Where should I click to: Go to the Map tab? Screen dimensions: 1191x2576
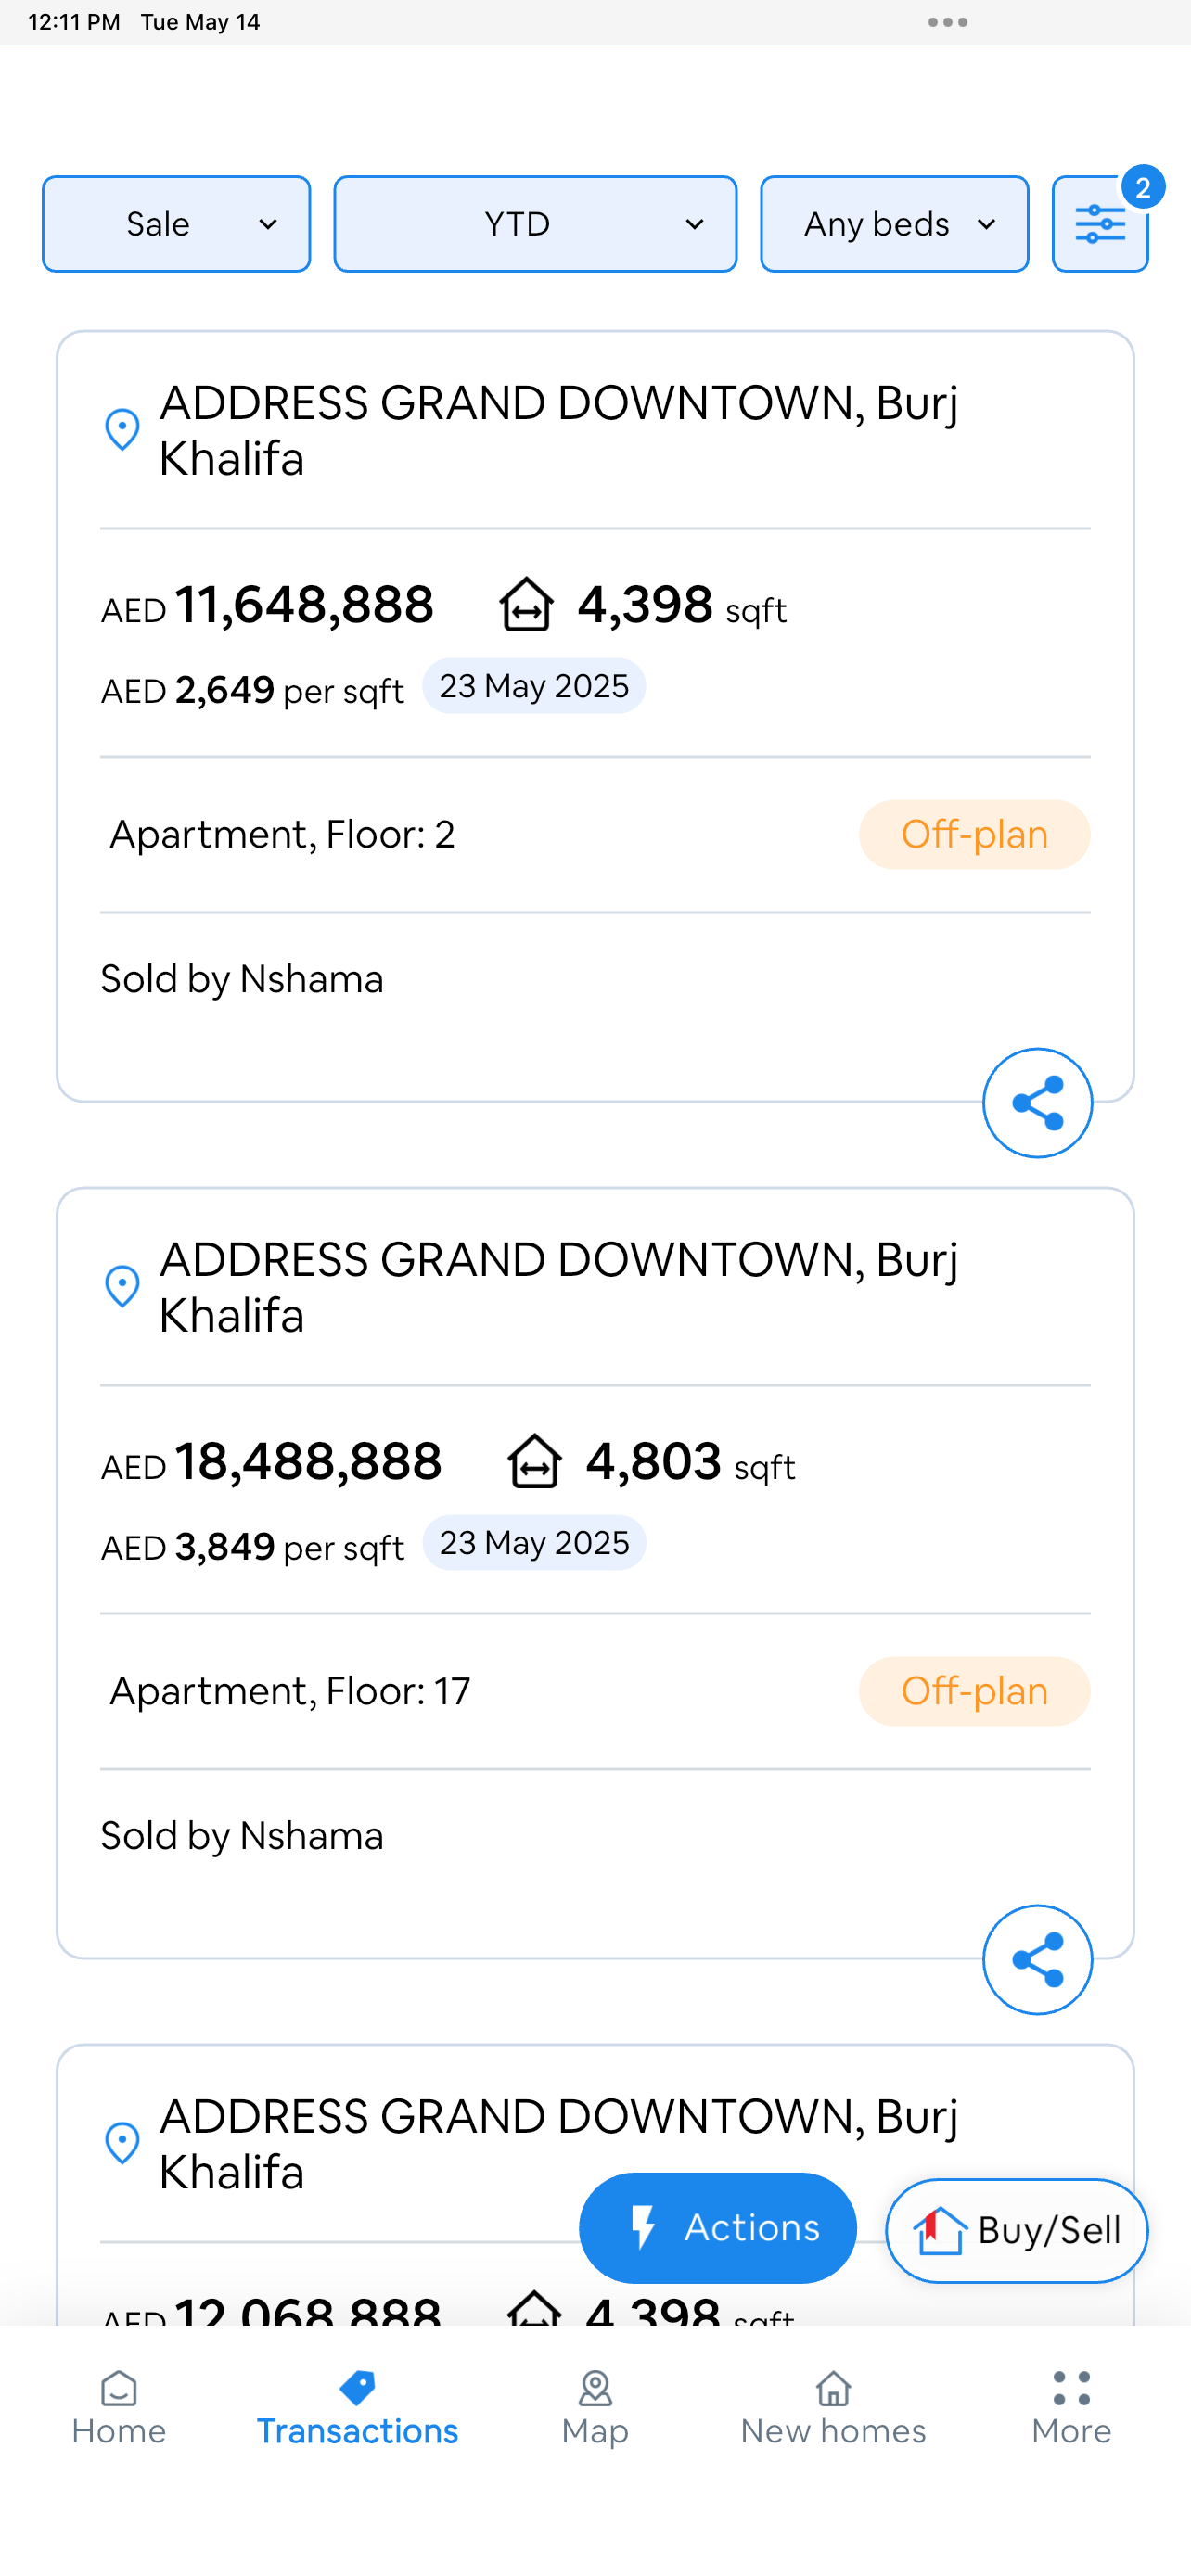click(595, 2408)
